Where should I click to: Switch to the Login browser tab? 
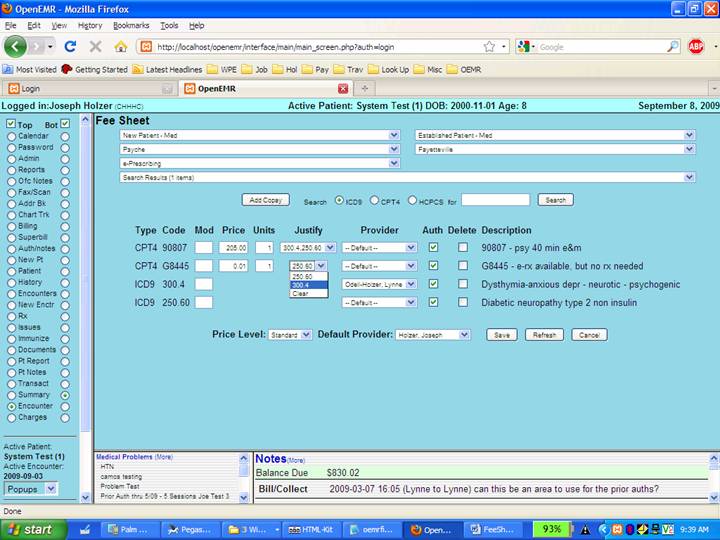(60, 89)
